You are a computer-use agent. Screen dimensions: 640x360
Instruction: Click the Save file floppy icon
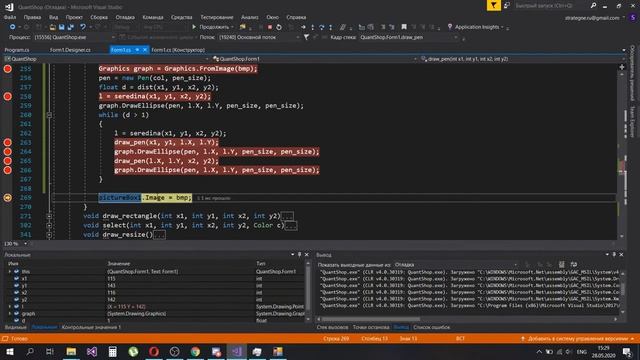pyautogui.click(x=62, y=27)
